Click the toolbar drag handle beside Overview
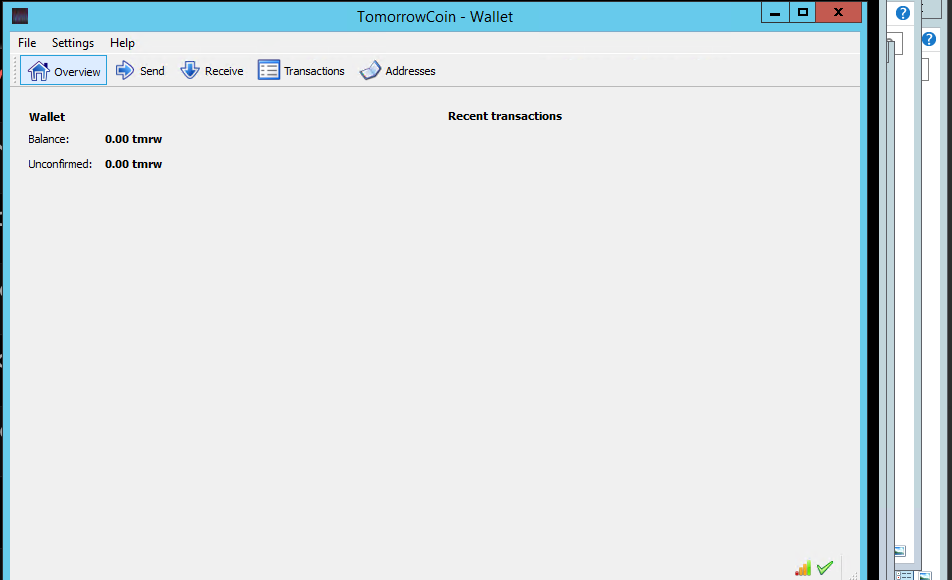Screen dimensions: 952x580 click(16, 70)
